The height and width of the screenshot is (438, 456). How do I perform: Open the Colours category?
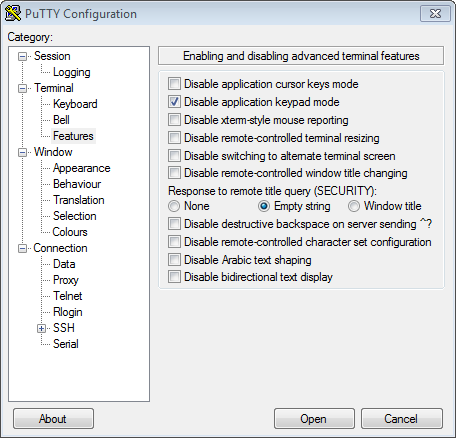[x=70, y=232]
